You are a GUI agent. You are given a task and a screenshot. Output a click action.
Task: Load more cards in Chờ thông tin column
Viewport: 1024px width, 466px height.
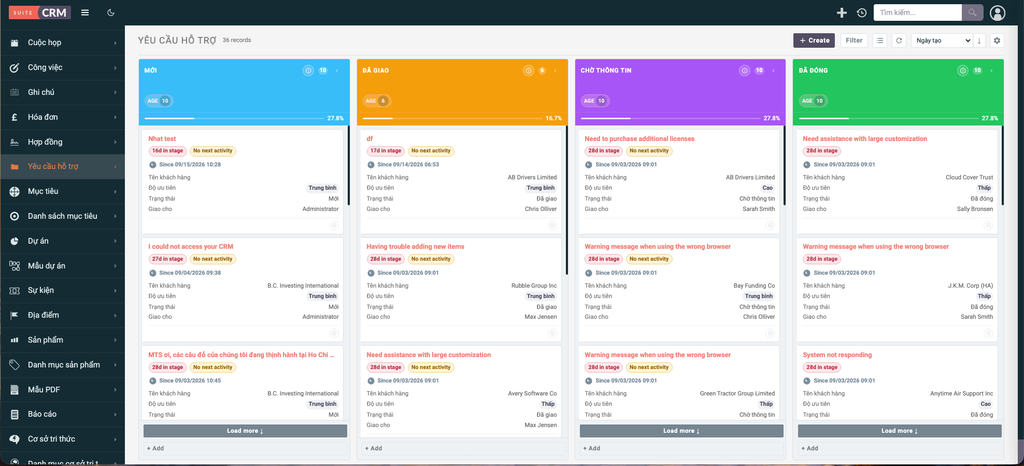[x=681, y=431]
